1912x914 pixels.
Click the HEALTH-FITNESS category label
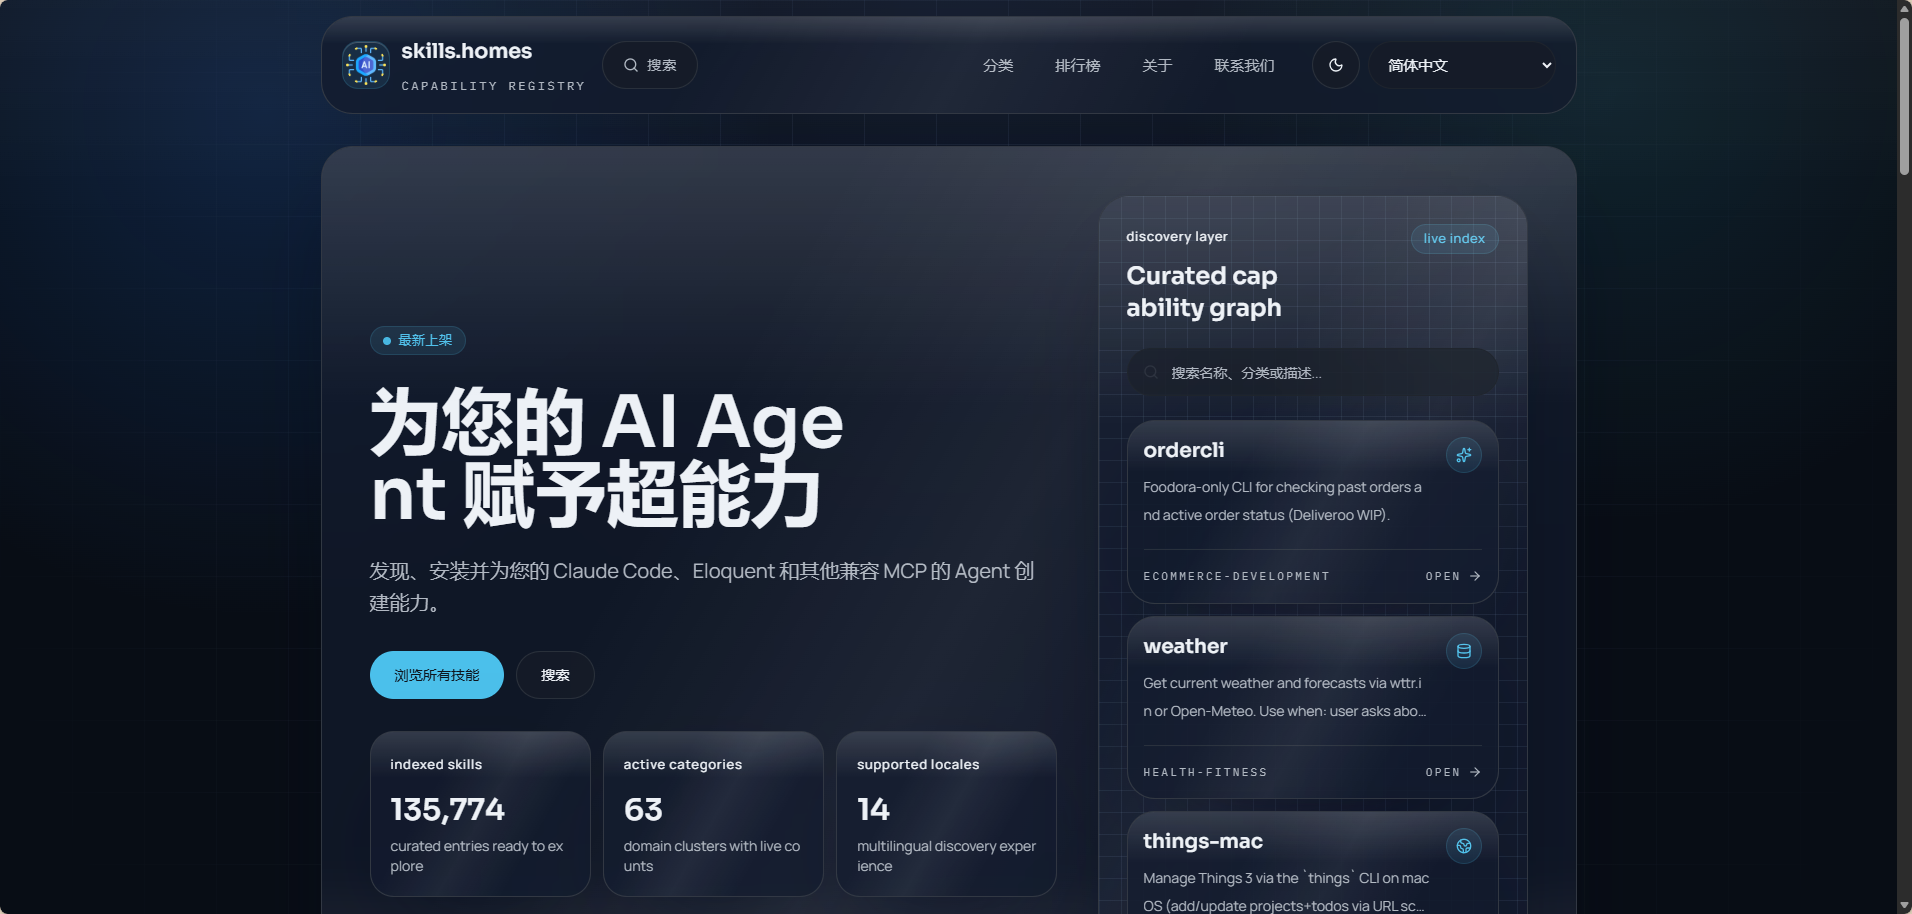click(1205, 772)
